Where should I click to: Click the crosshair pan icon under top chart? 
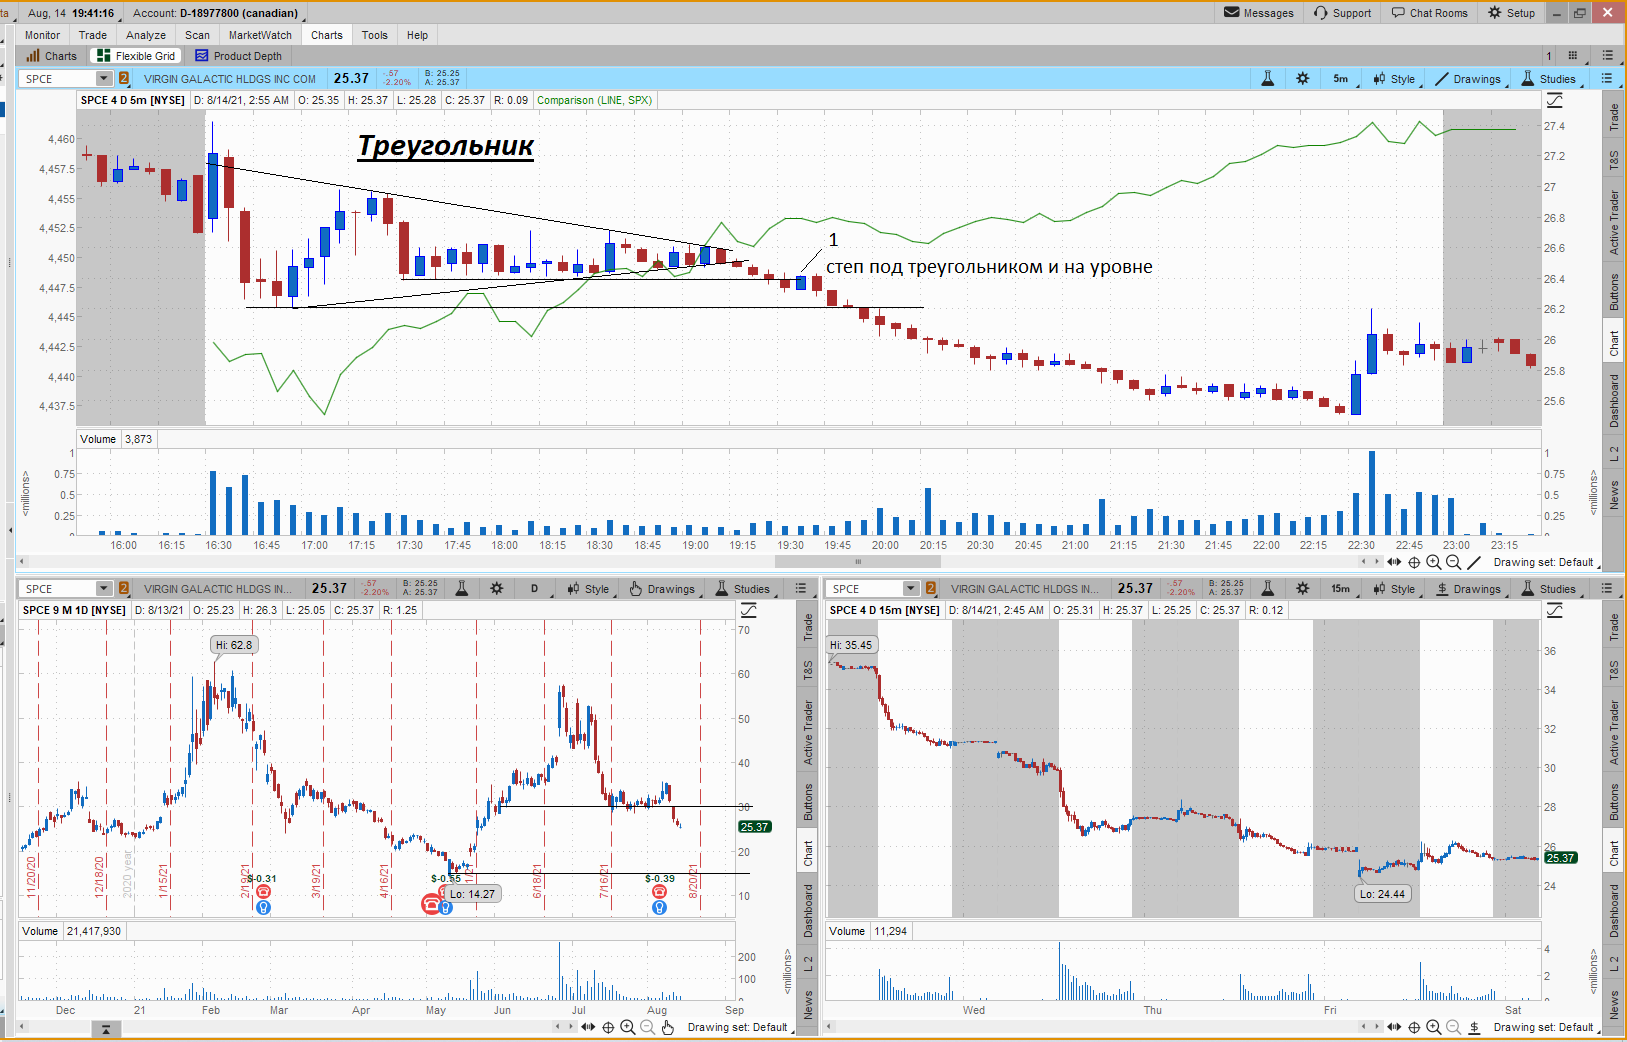pos(1414,562)
